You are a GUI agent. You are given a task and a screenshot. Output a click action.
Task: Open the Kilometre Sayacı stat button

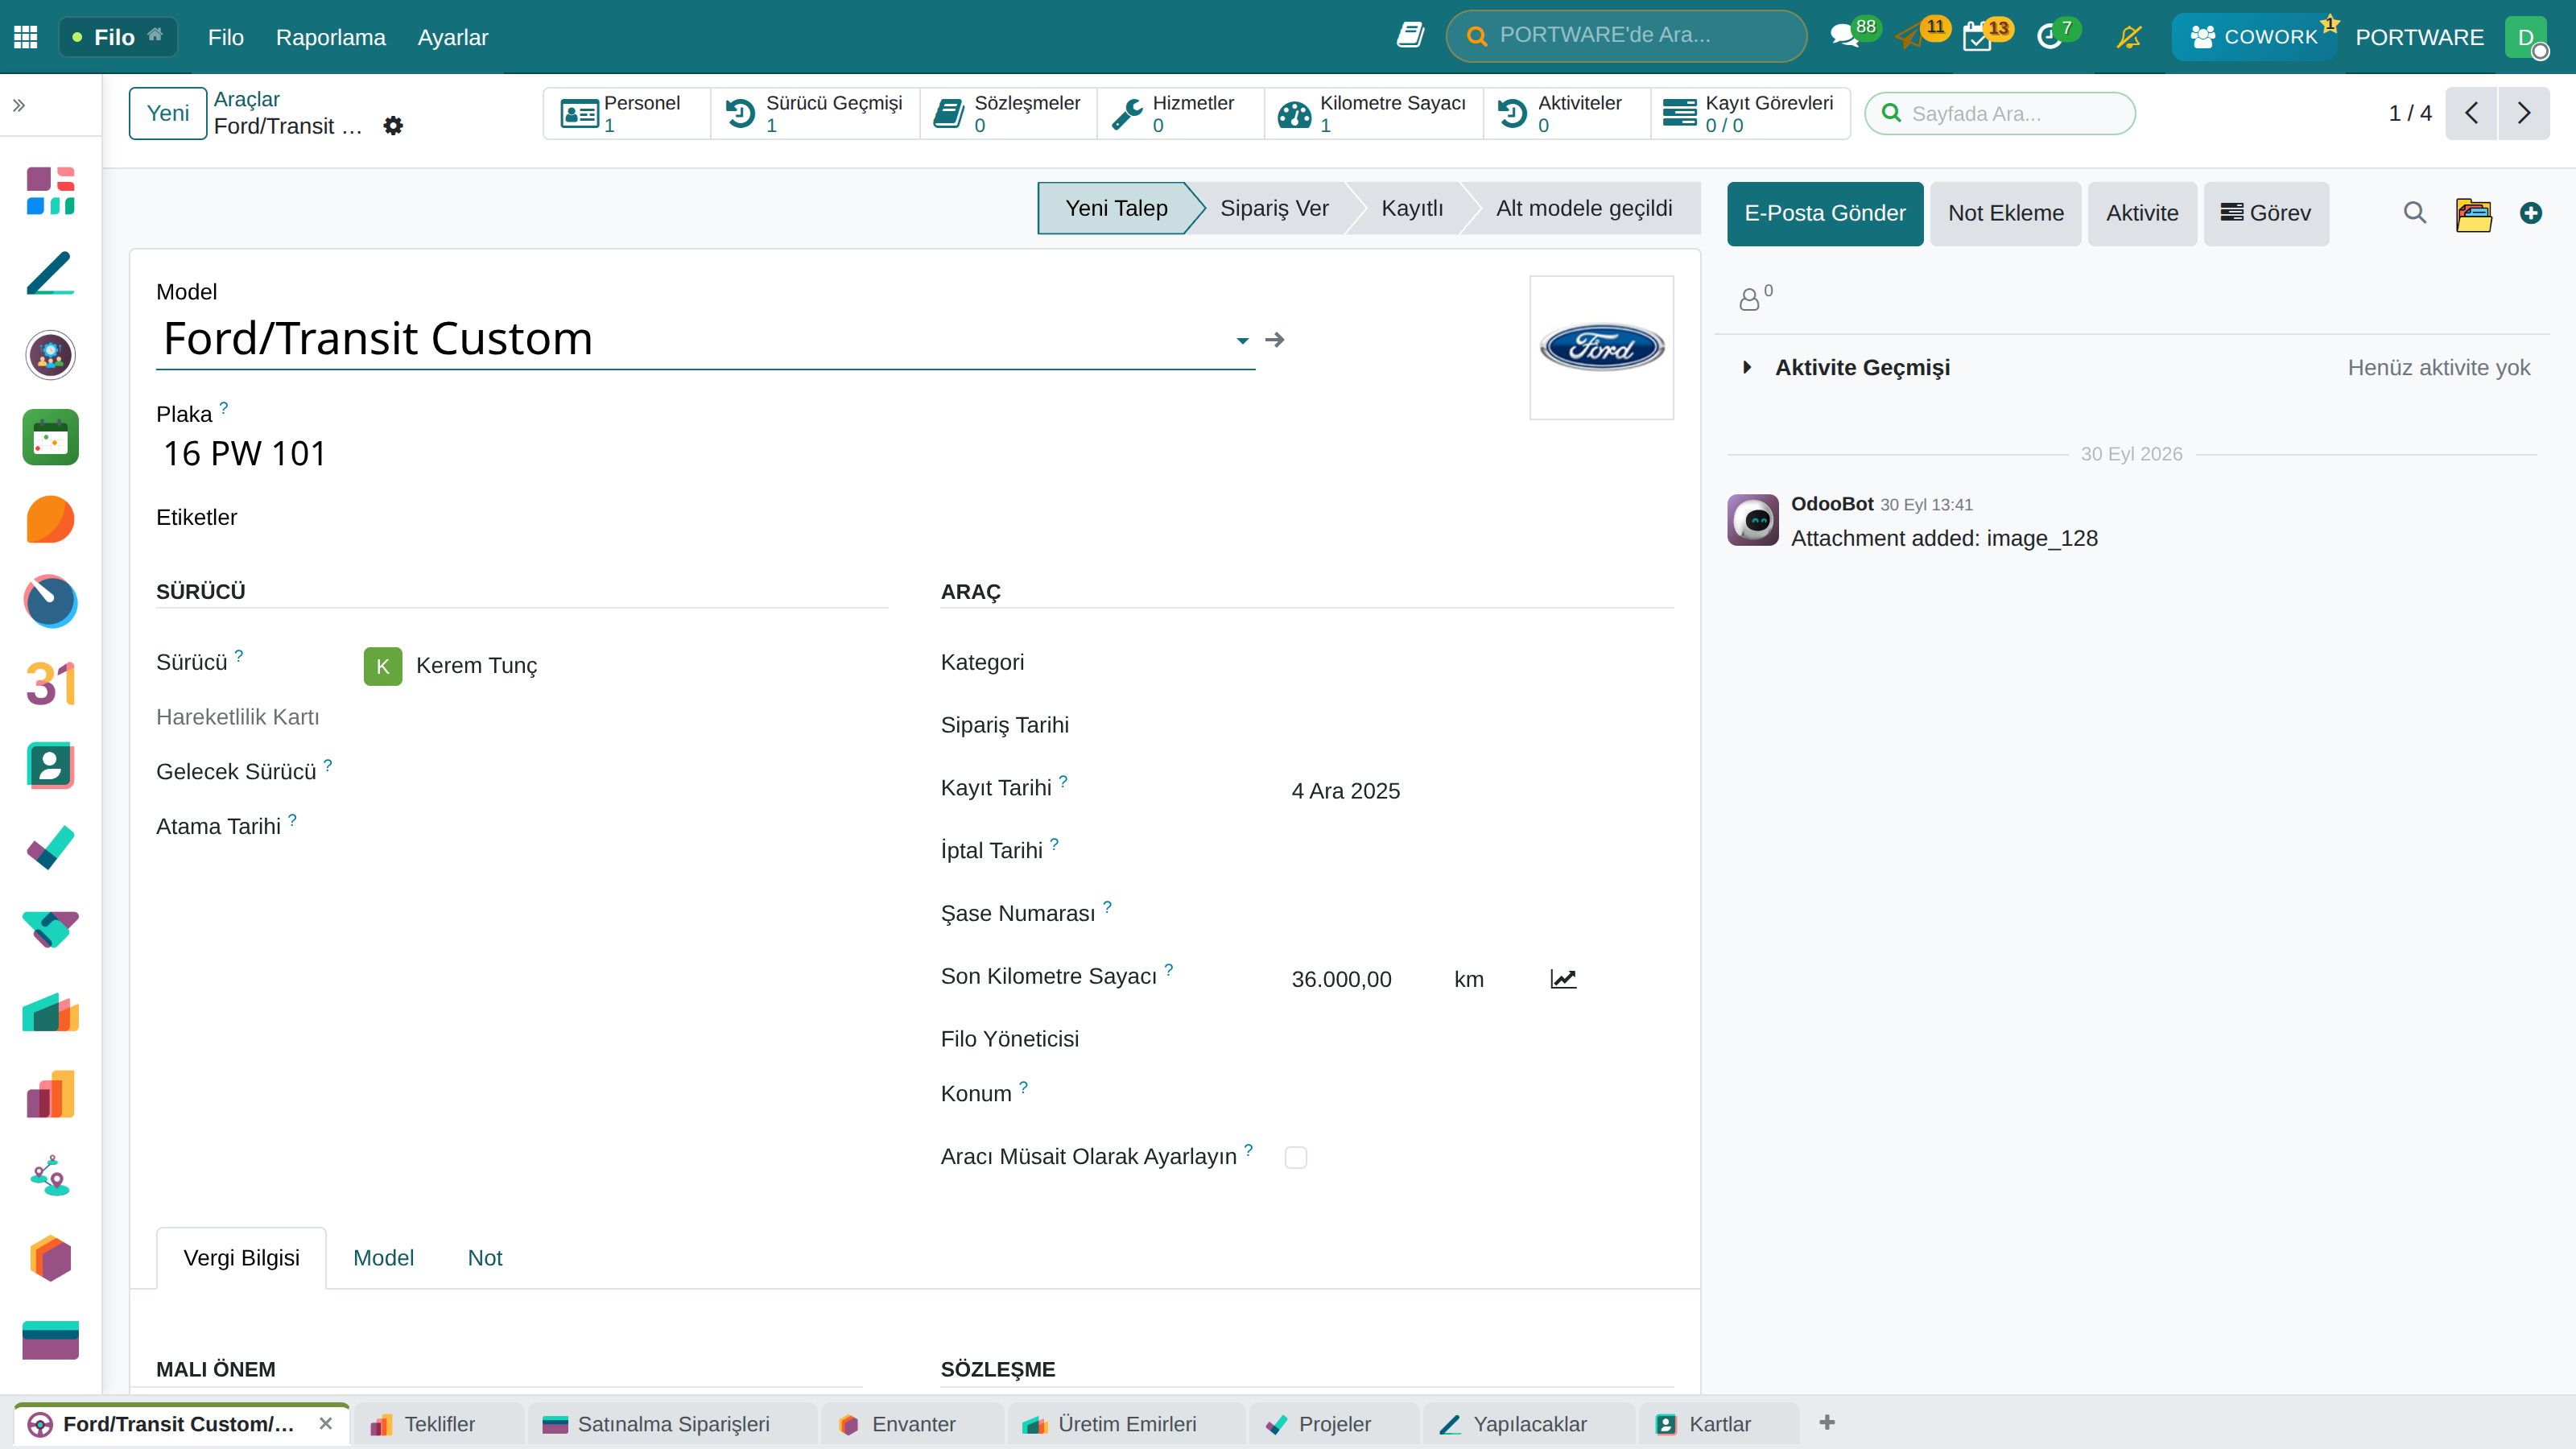click(1373, 113)
